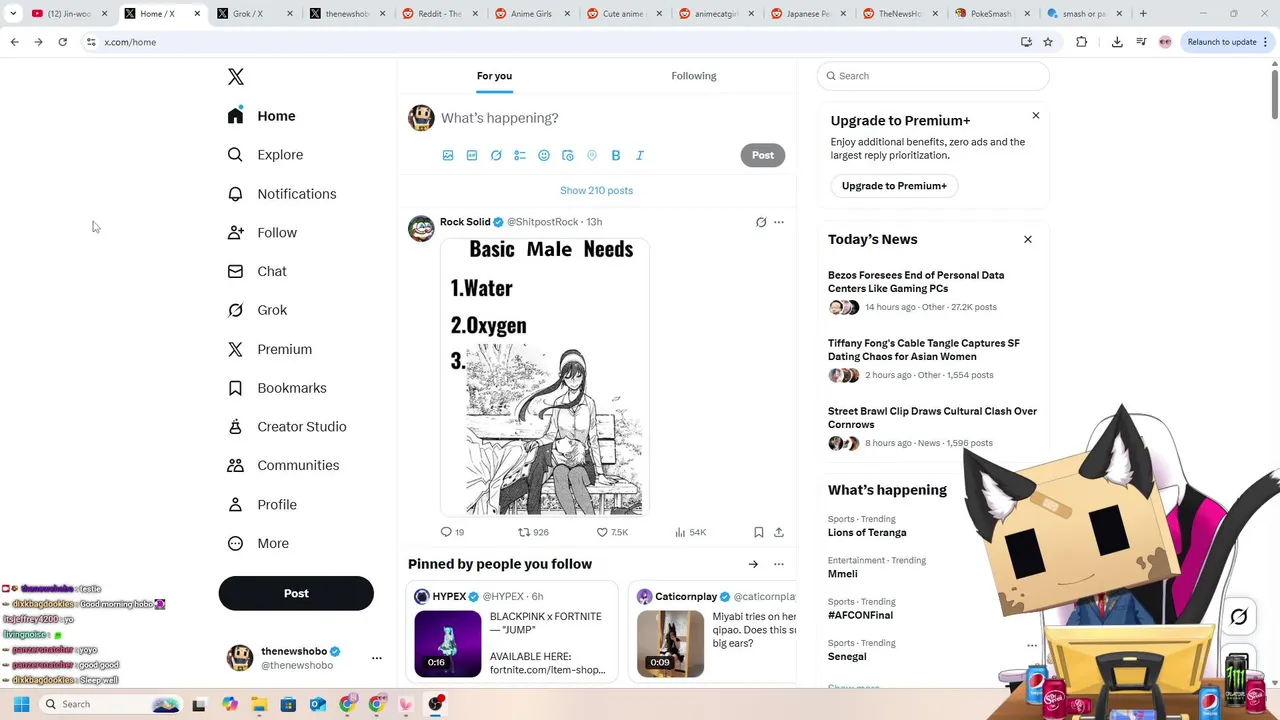Add a GIF to the post
Viewport: 1280px width, 720px height.
(472, 155)
